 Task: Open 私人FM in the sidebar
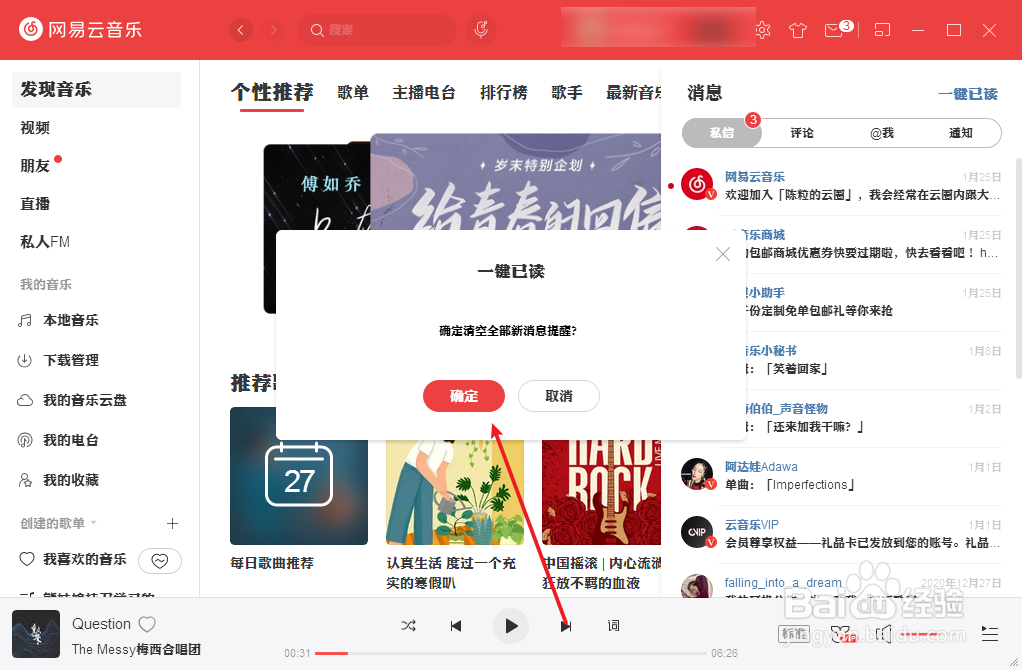point(45,242)
